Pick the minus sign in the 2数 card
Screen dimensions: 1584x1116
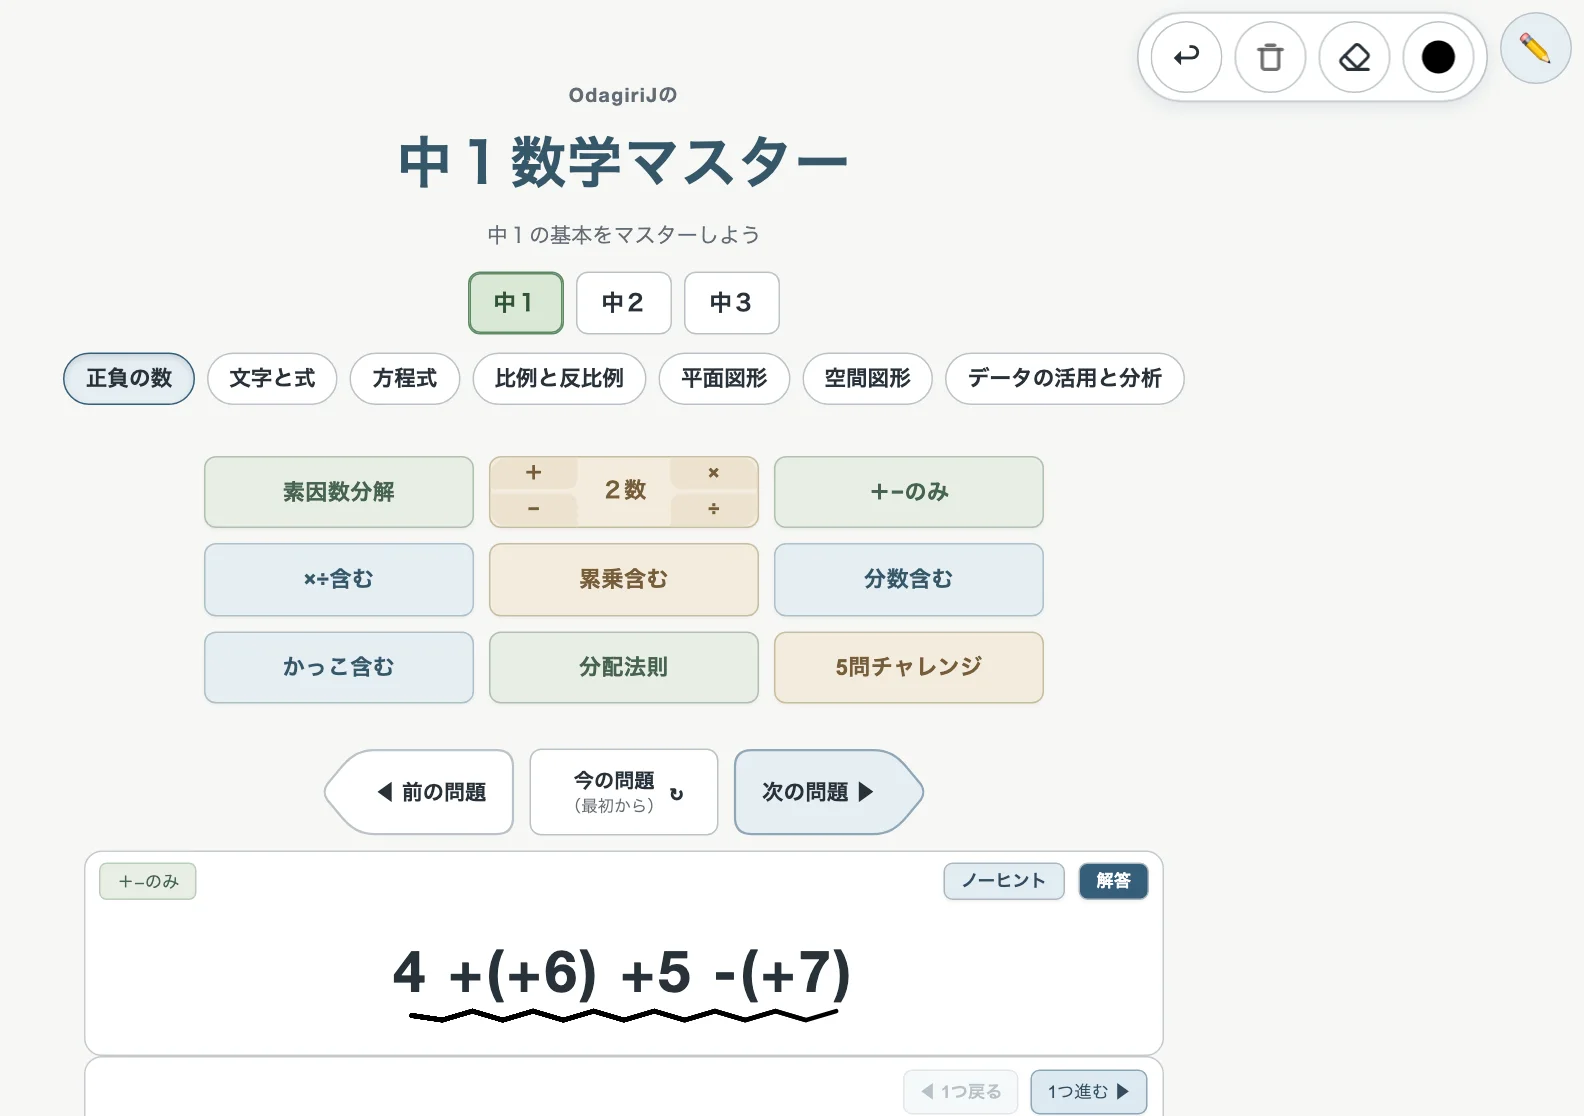click(534, 509)
